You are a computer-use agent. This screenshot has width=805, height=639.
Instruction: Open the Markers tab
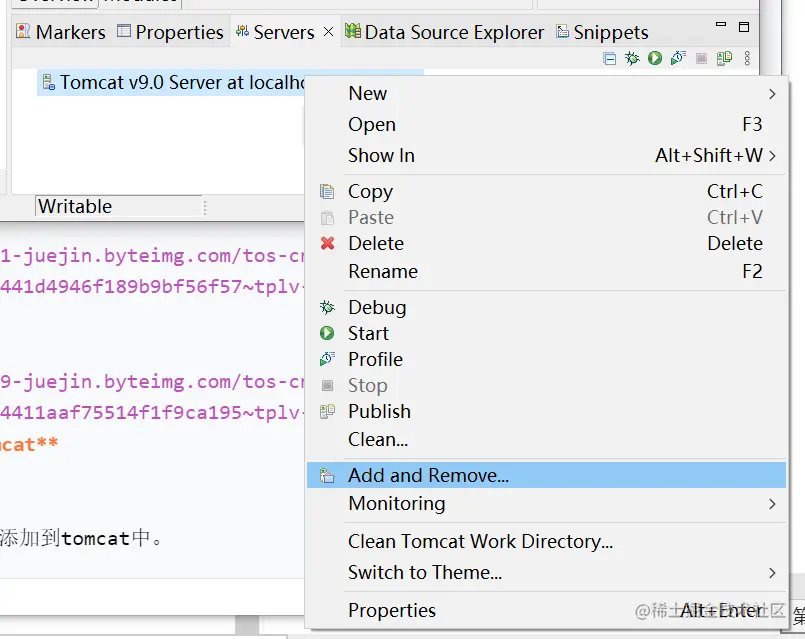point(61,32)
